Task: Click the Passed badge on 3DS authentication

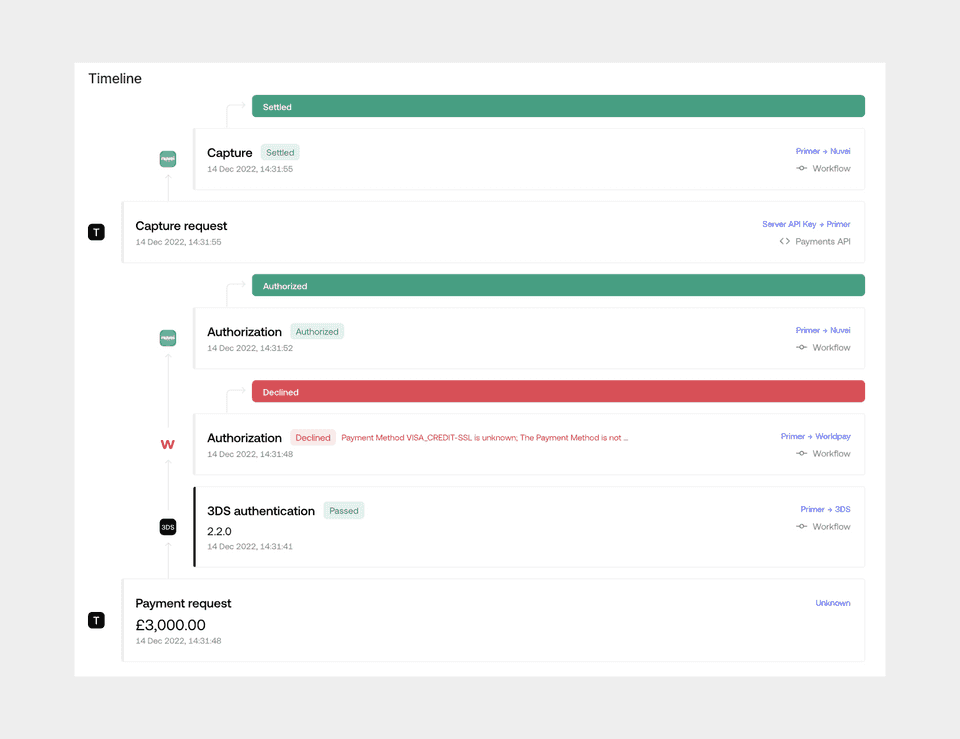Action: tap(343, 511)
